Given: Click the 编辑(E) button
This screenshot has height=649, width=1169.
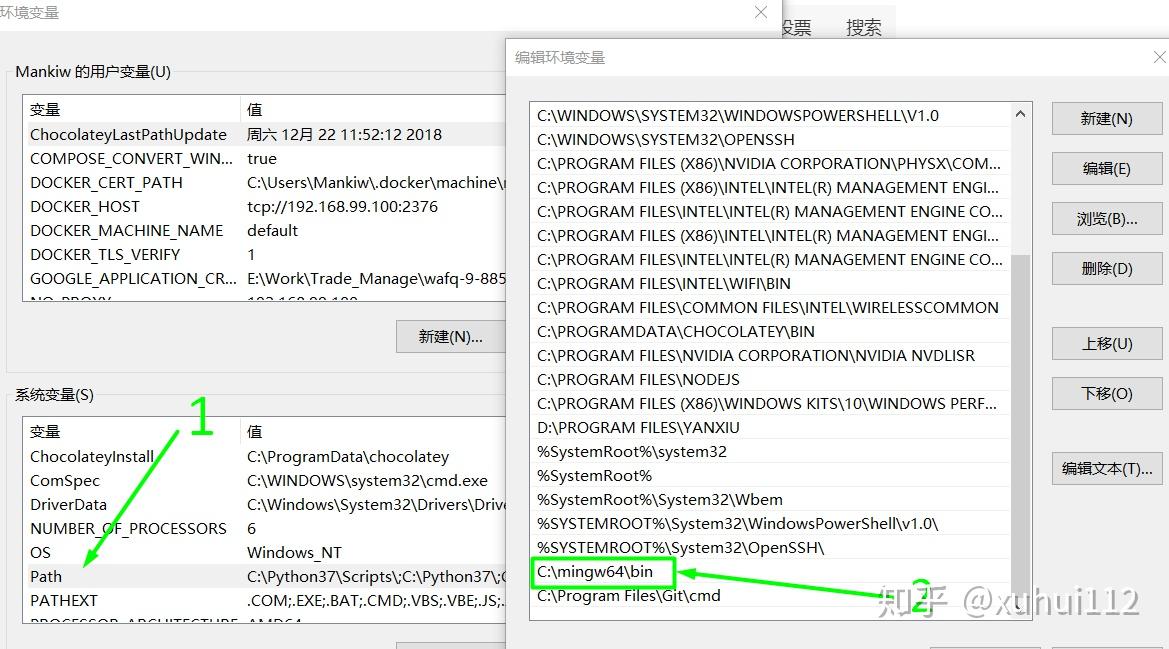Looking at the screenshot, I should tap(1106, 168).
